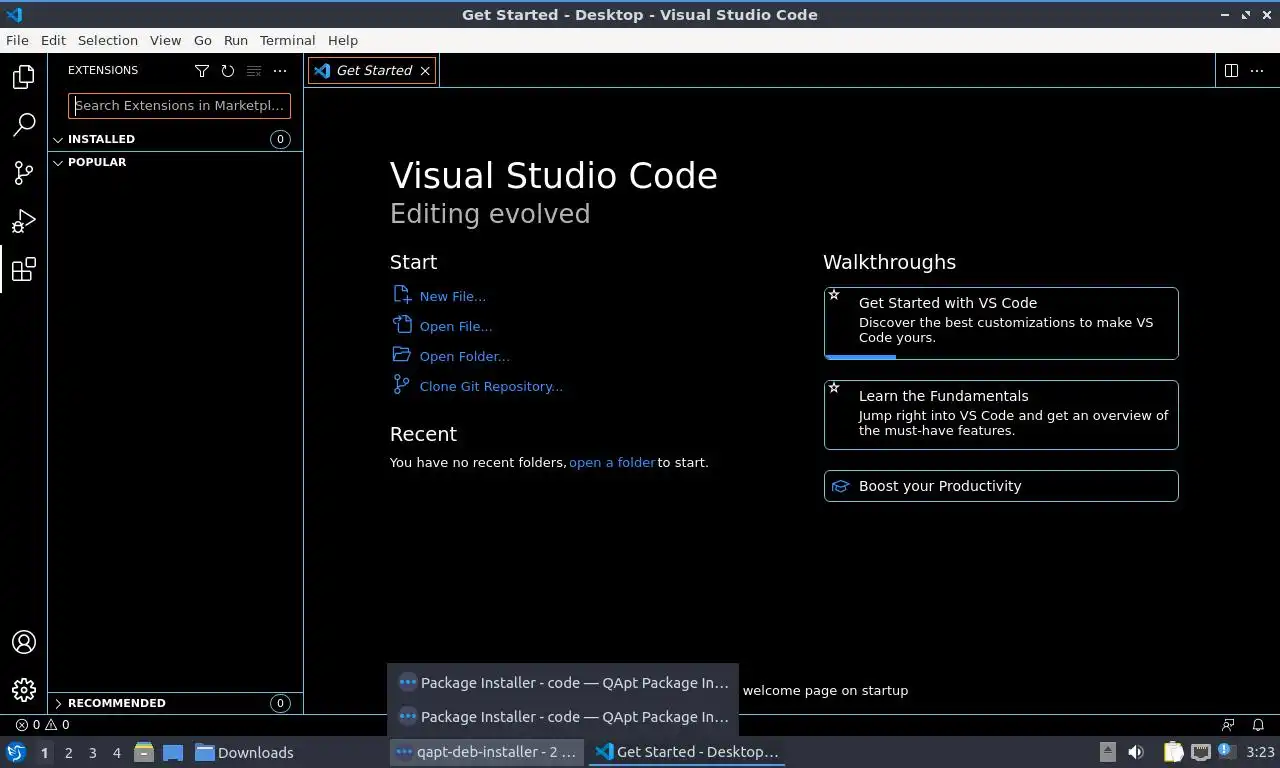Split the editor right
Screen dimensions: 1280x768
coord(1231,70)
